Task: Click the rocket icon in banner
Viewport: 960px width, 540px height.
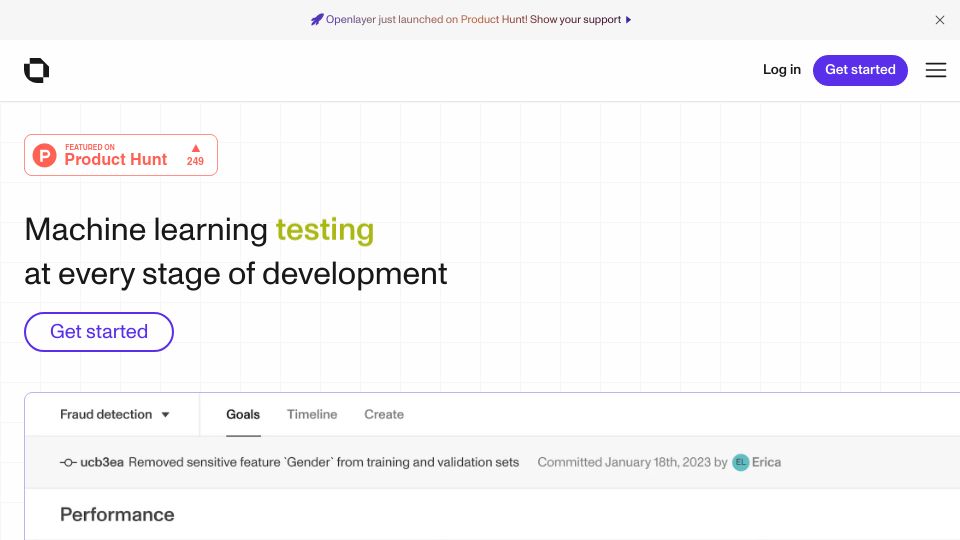Action: pyautogui.click(x=317, y=20)
